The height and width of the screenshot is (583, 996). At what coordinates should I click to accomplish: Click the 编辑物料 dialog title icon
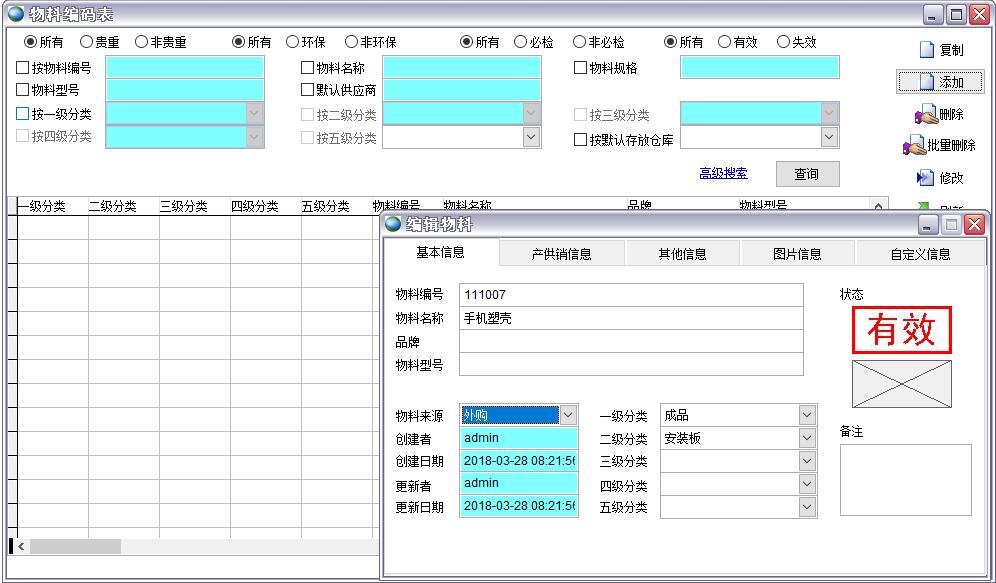[x=394, y=224]
